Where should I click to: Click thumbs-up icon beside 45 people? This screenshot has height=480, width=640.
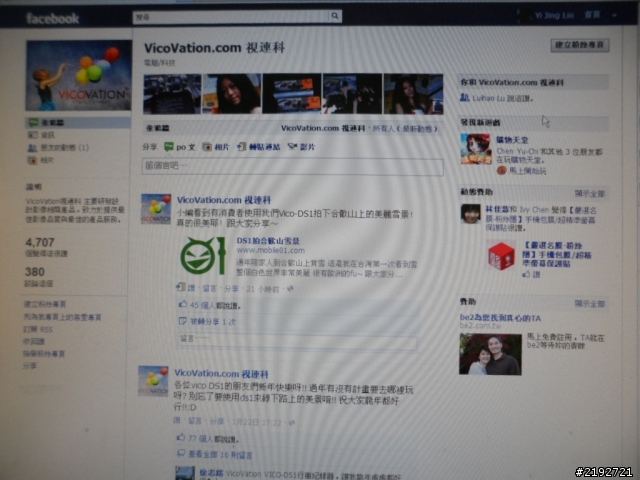(x=183, y=304)
